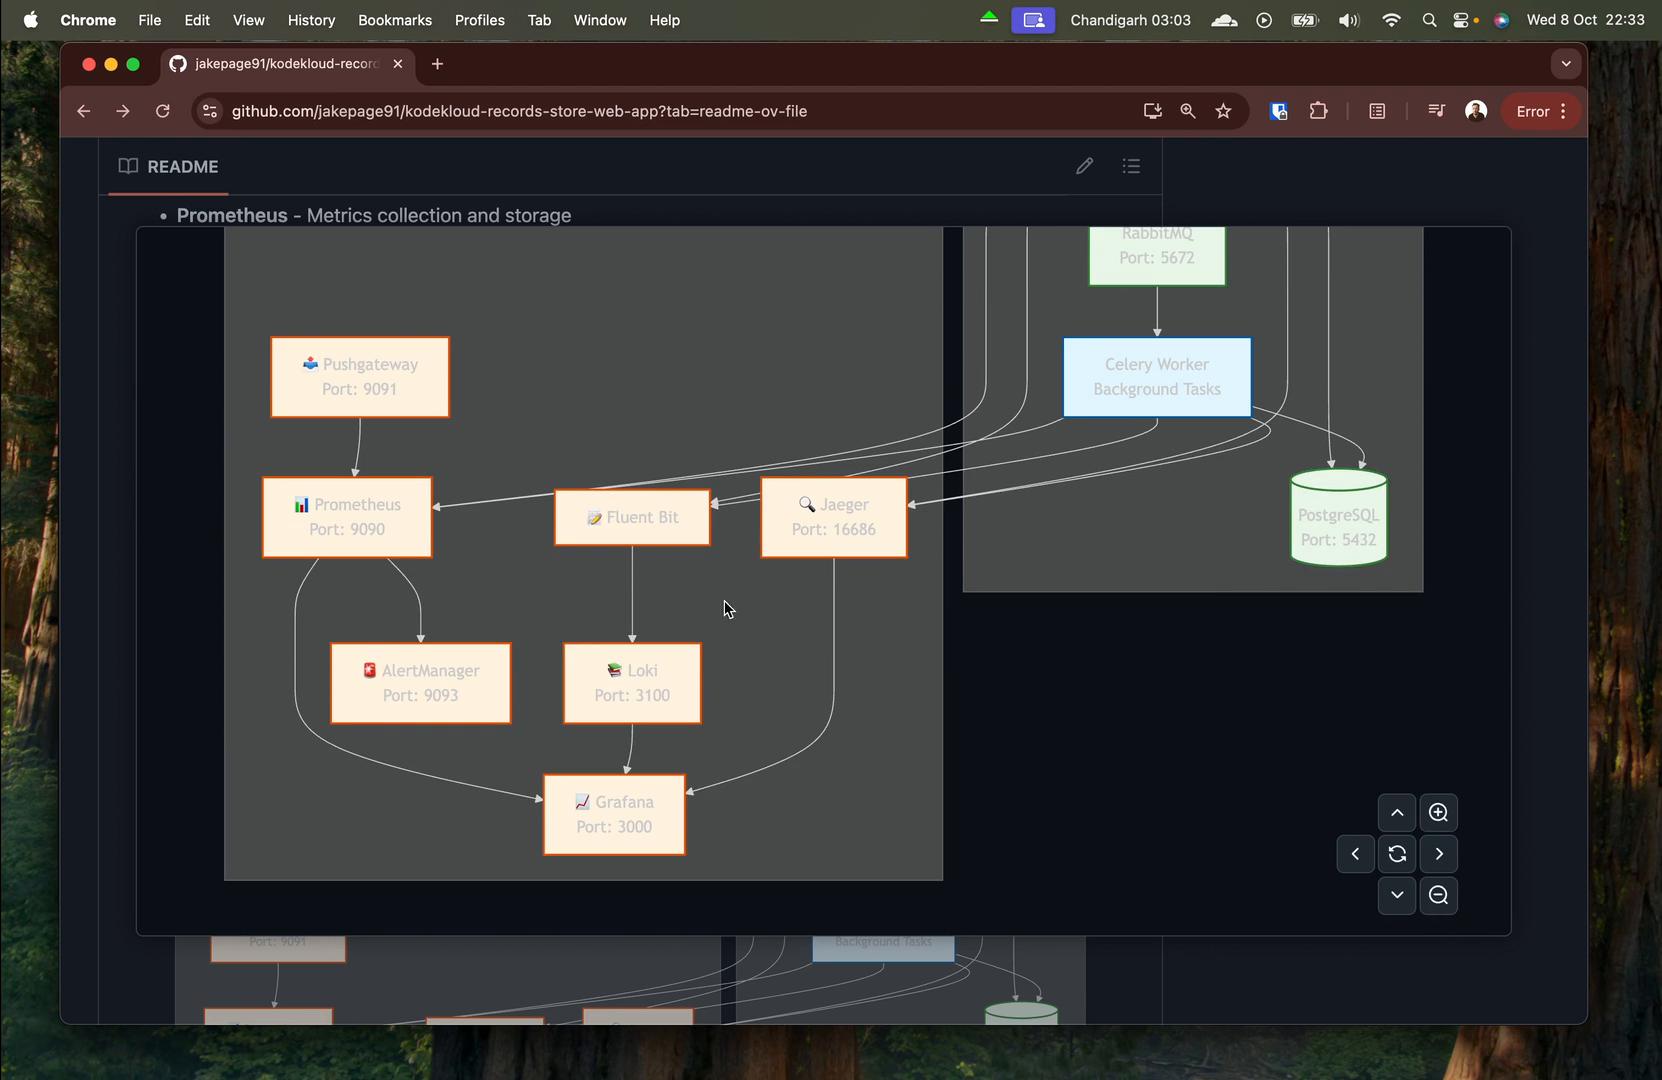Screen dimensions: 1662x1080
Task: Open the Tab menu
Action: [539, 20]
